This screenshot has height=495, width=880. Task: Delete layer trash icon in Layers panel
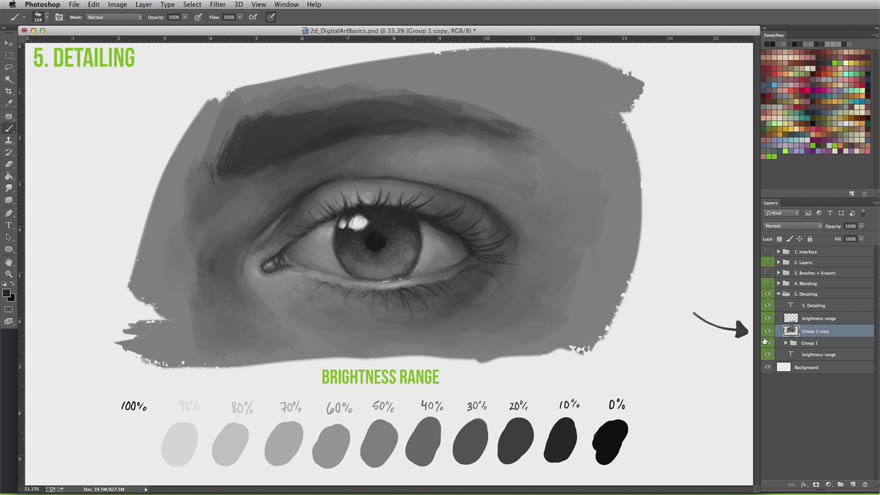[x=865, y=484]
